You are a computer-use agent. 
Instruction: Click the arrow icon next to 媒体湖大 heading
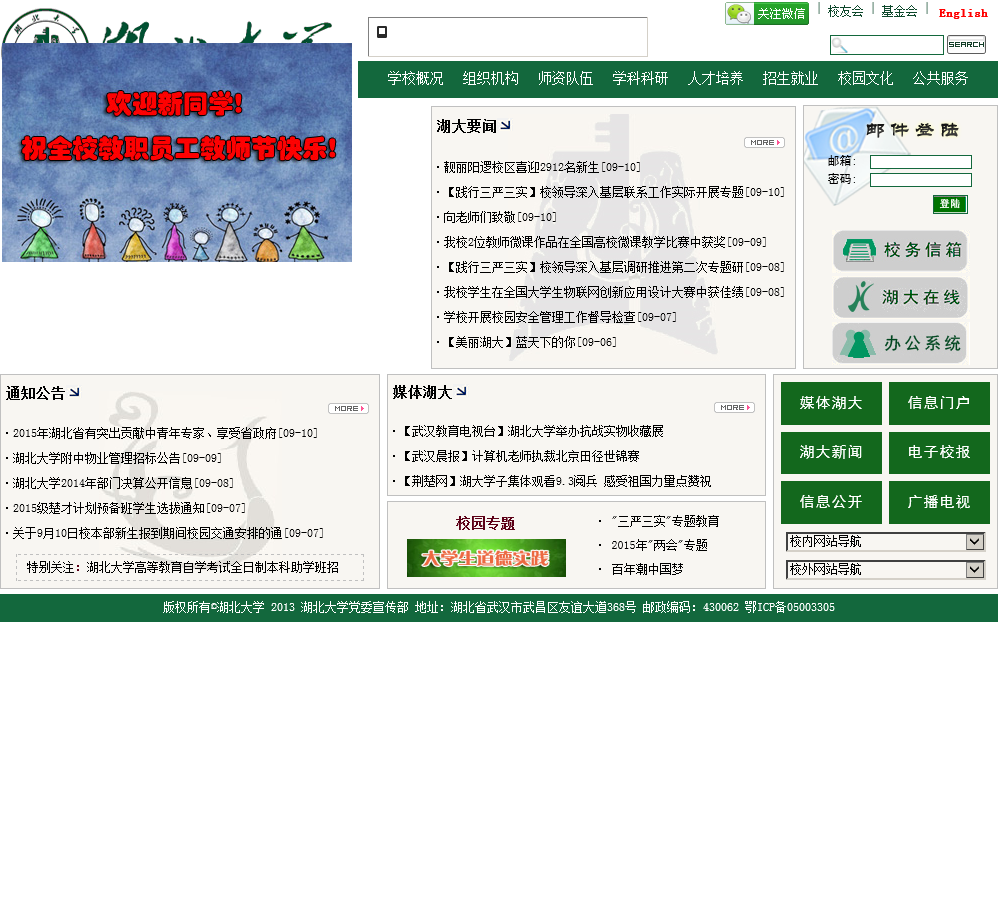tap(461, 391)
